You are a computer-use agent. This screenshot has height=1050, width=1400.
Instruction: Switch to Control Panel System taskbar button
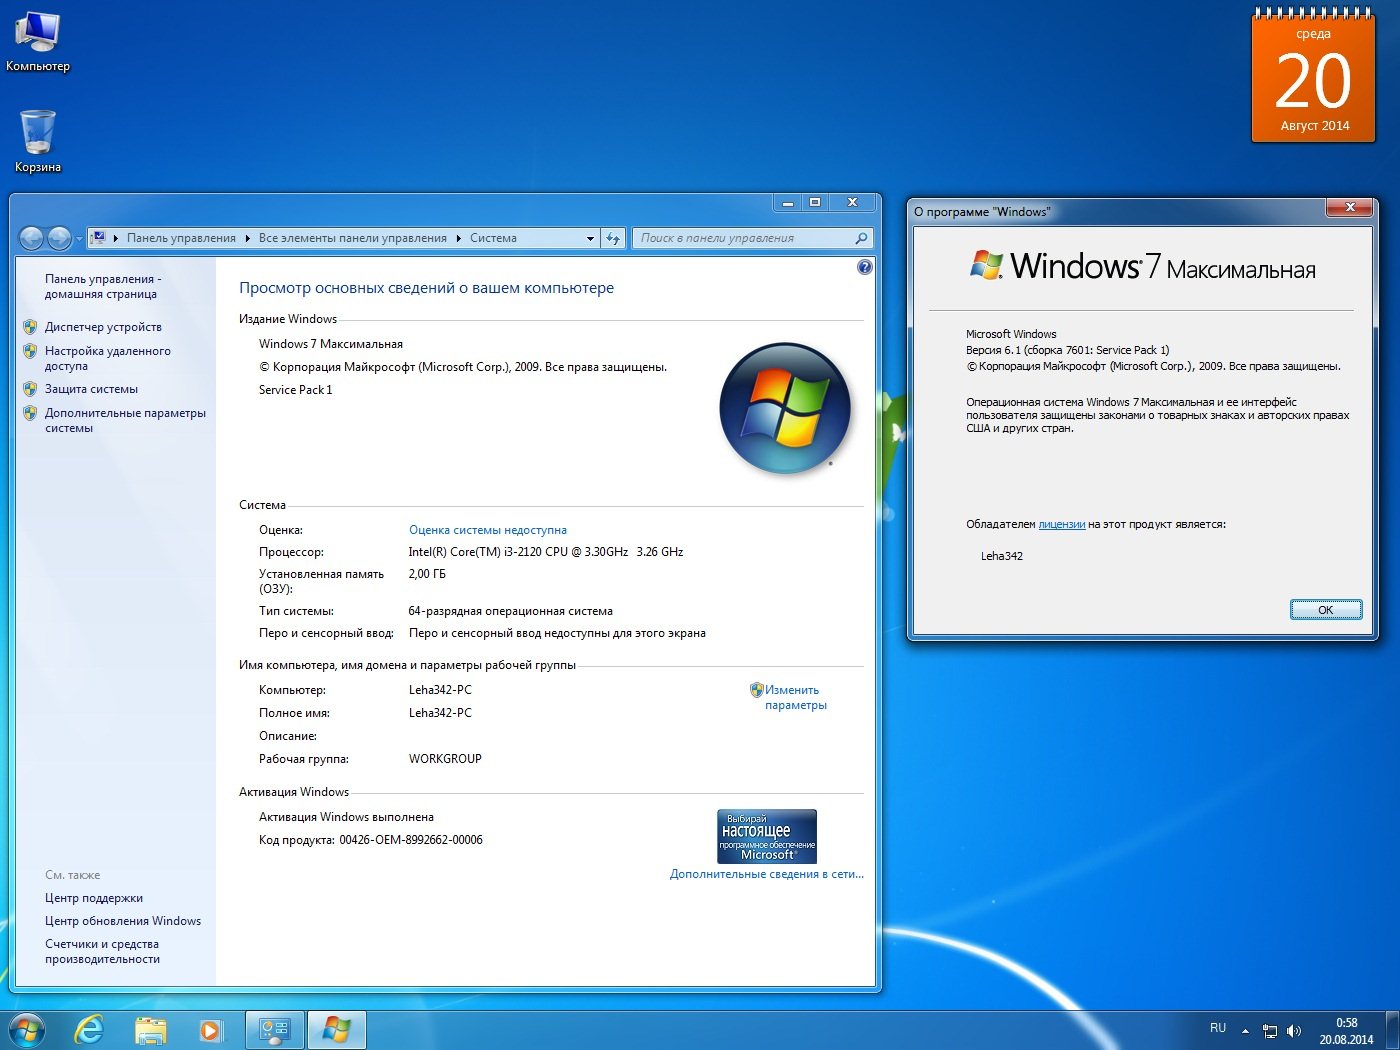coord(274,1030)
